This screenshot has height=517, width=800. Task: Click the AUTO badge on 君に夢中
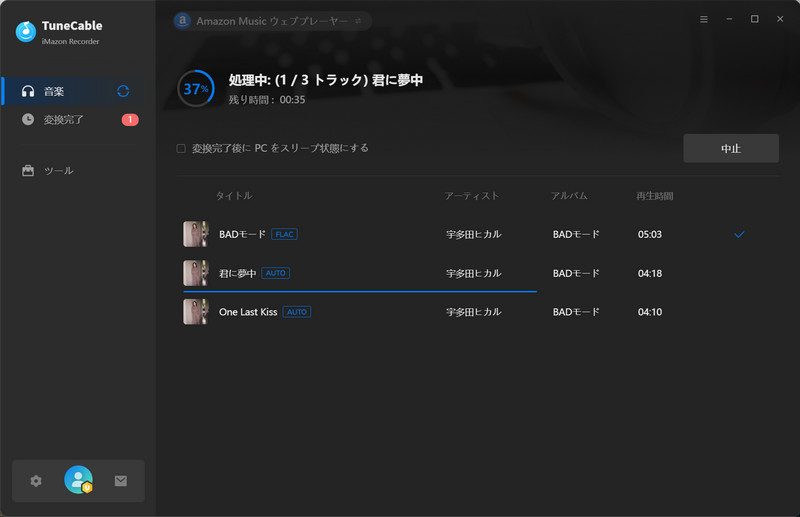[x=276, y=273]
